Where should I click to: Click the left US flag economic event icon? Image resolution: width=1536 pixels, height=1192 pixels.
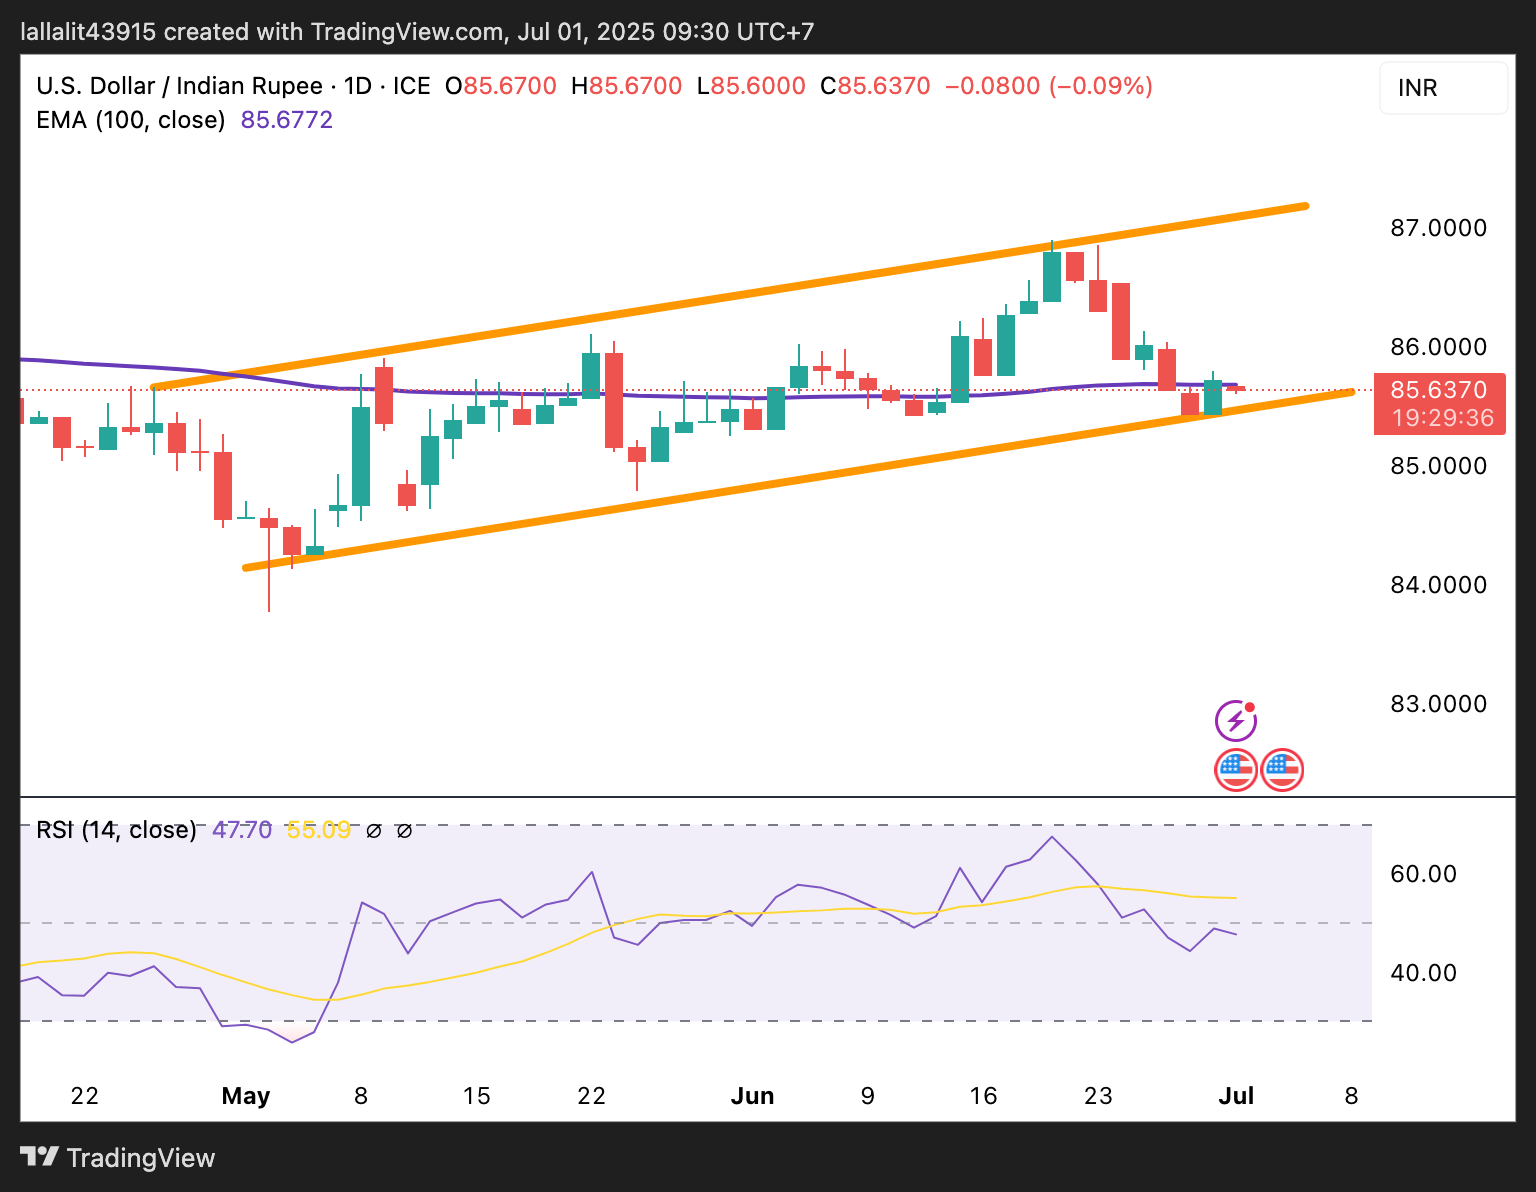tap(1236, 770)
